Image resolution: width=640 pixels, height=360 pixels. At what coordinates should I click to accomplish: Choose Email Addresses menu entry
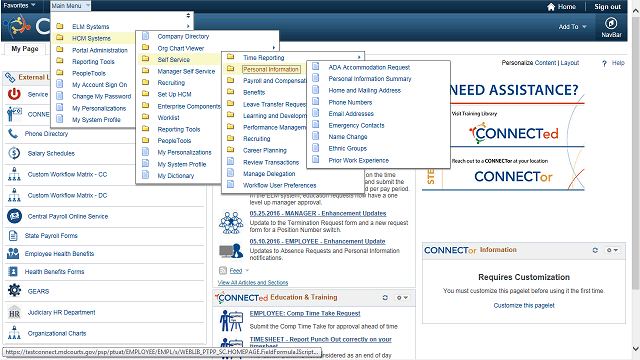point(351,114)
